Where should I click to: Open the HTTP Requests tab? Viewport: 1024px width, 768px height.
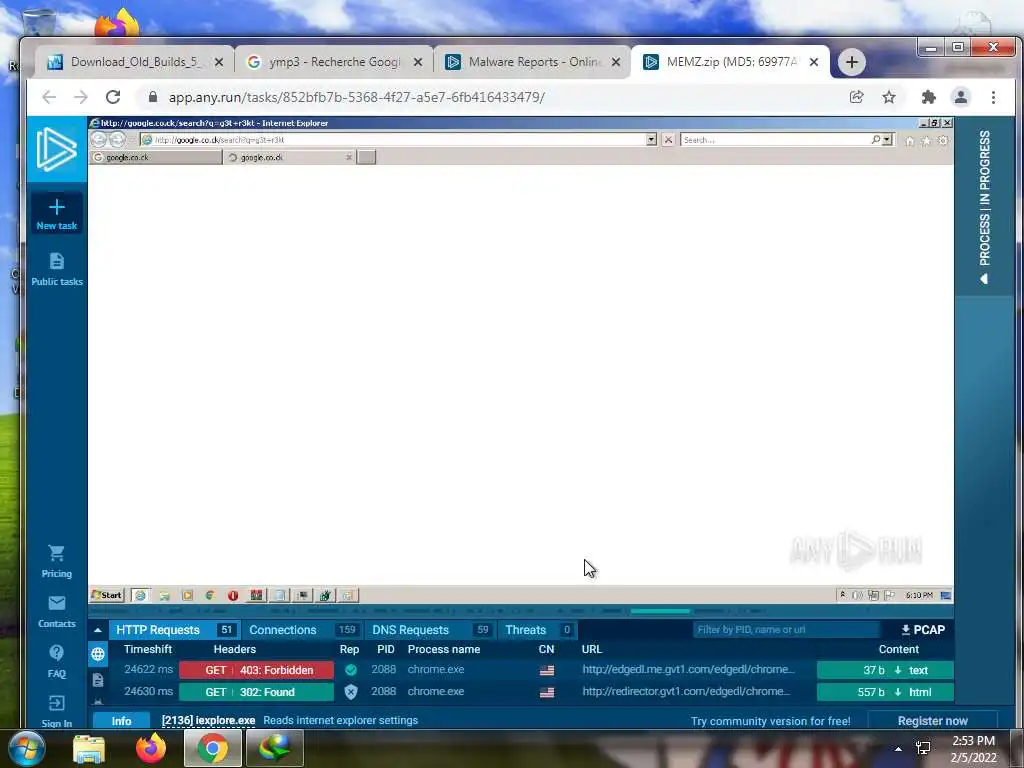tap(174, 630)
